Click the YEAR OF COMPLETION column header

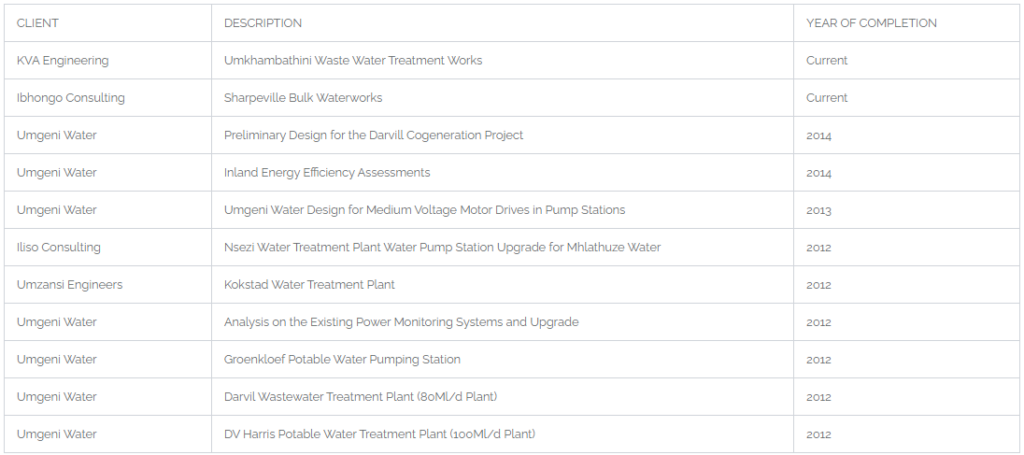pyautogui.click(x=871, y=23)
